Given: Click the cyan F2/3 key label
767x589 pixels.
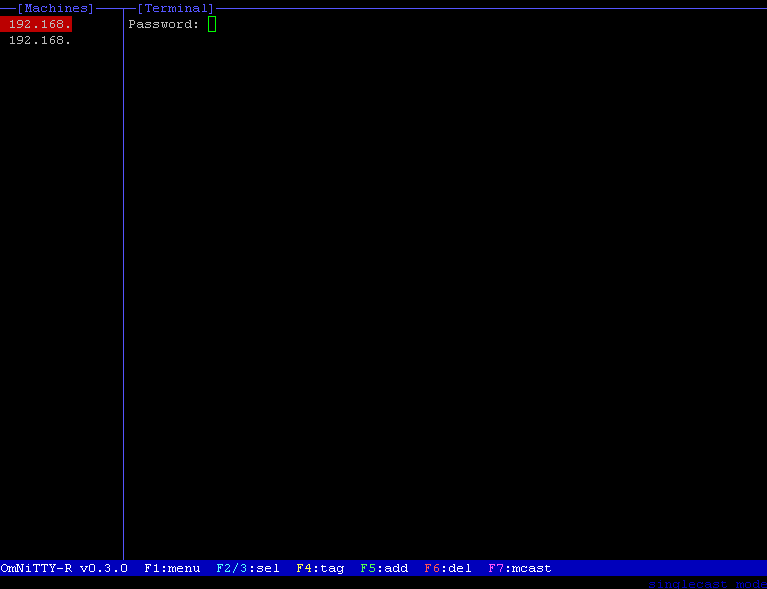Looking at the screenshot, I should pyautogui.click(x=232, y=568).
